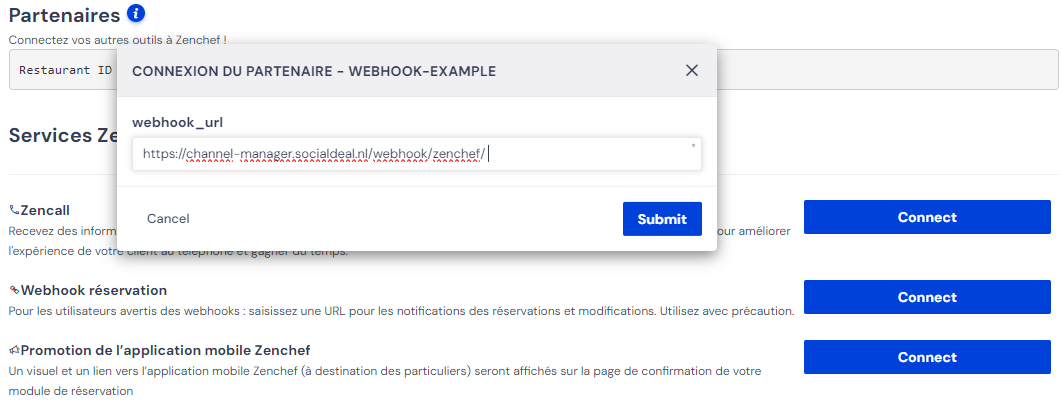Click the Webhook réservation link icon

point(14,291)
